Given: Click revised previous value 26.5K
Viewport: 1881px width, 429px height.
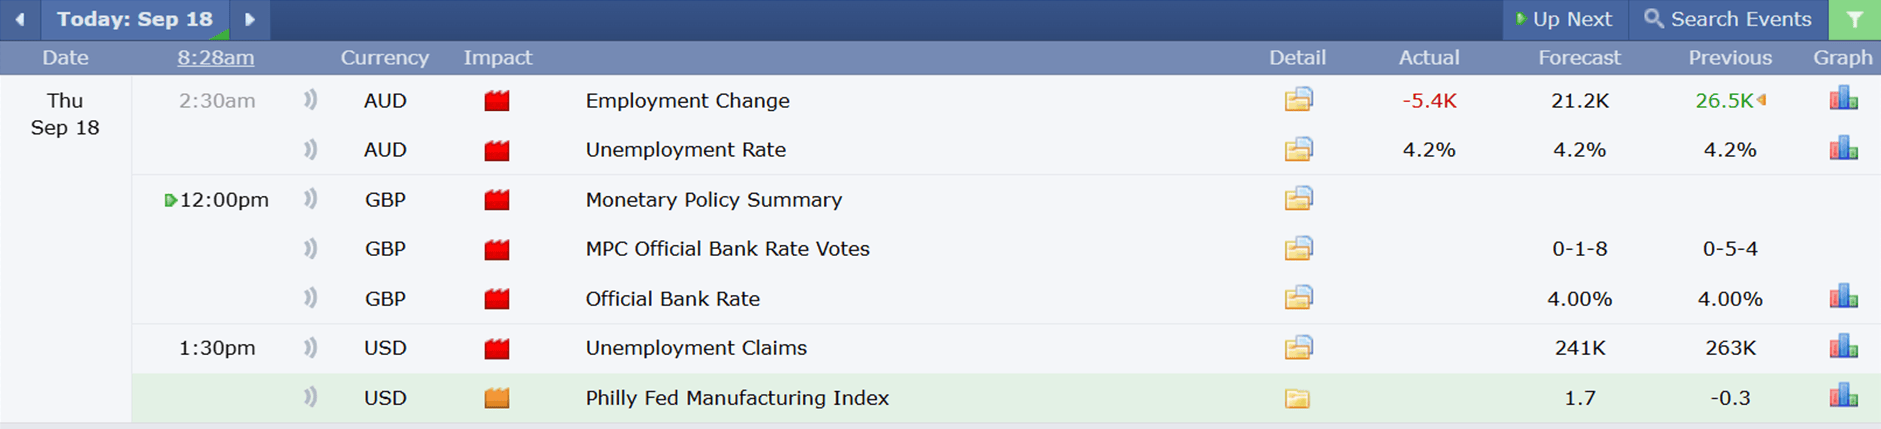Looking at the screenshot, I should pyautogui.click(x=1724, y=100).
